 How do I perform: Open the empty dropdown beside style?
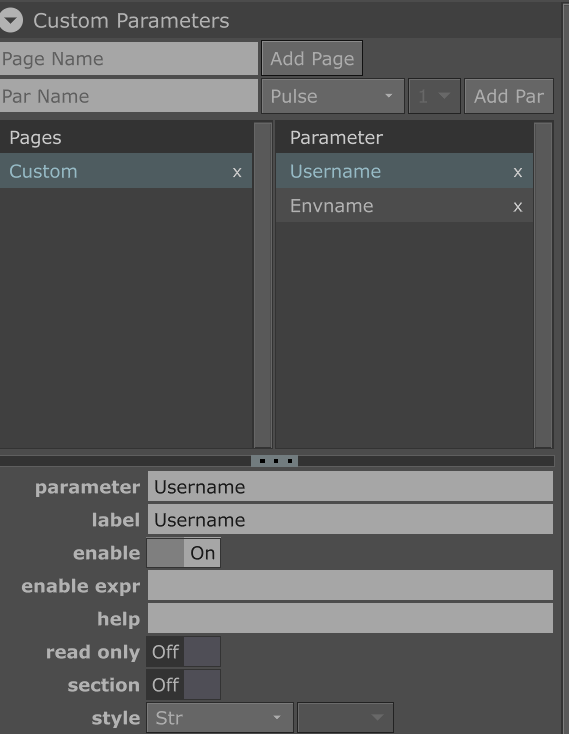(x=345, y=718)
